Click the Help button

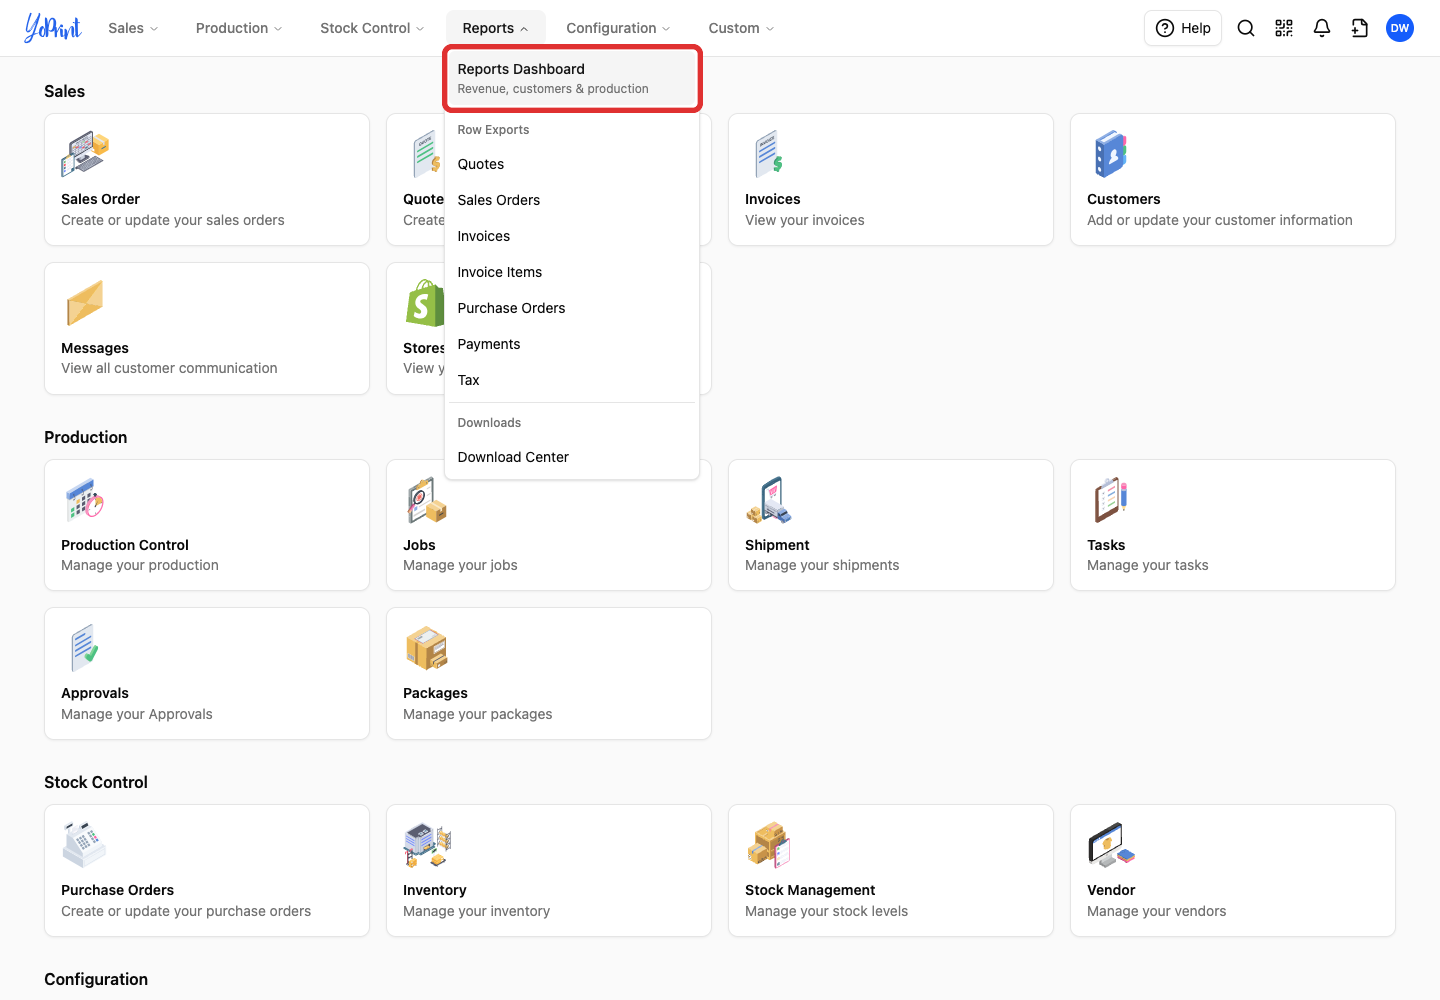(x=1183, y=28)
